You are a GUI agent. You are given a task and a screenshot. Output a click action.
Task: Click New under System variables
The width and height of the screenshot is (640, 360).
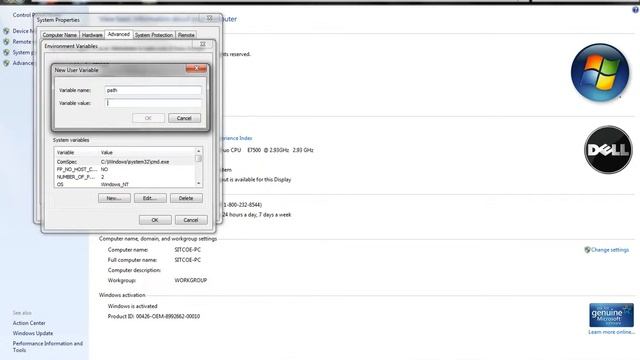(x=114, y=198)
